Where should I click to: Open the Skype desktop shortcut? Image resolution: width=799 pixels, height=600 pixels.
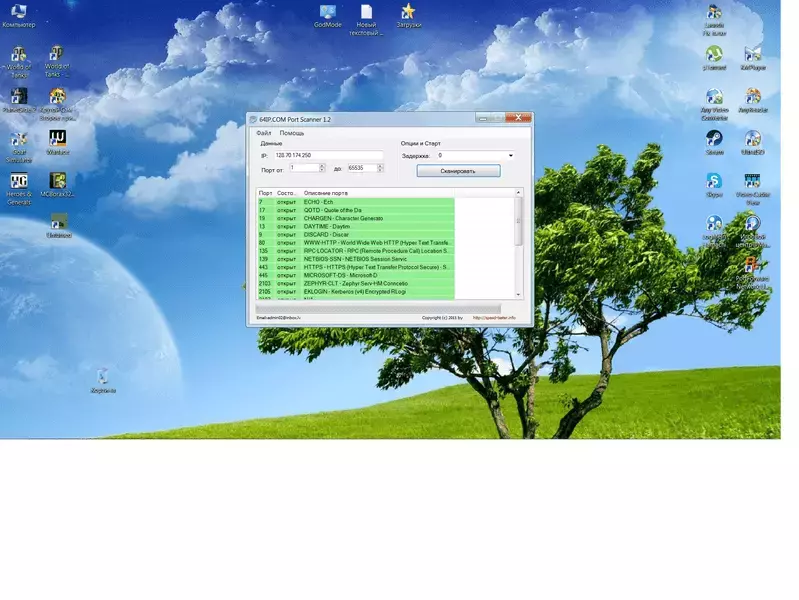click(x=714, y=185)
